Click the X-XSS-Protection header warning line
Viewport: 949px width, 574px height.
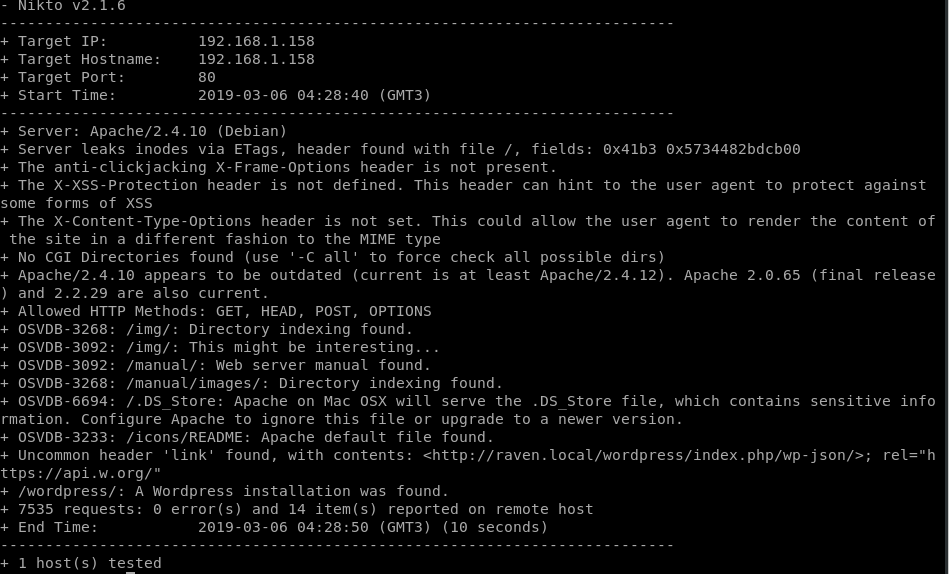coord(464,194)
